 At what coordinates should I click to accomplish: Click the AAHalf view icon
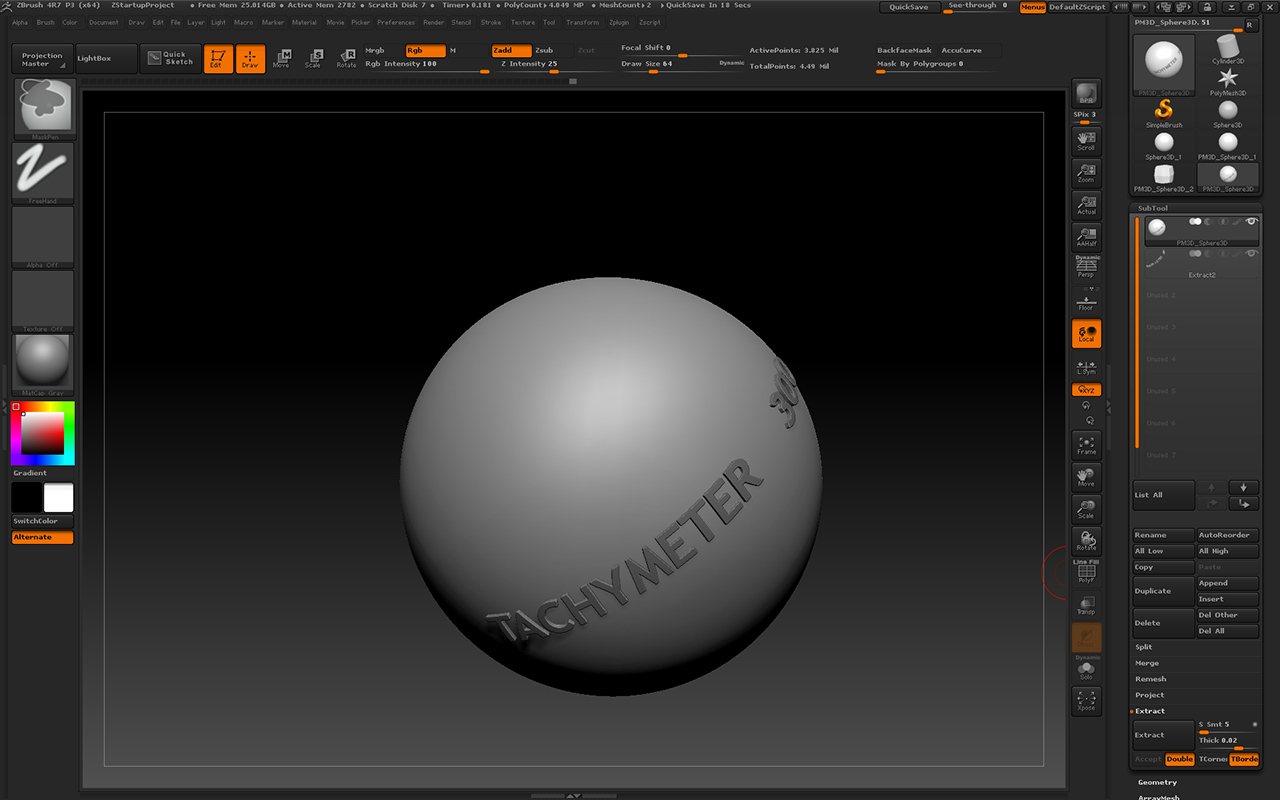point(1086,236)
